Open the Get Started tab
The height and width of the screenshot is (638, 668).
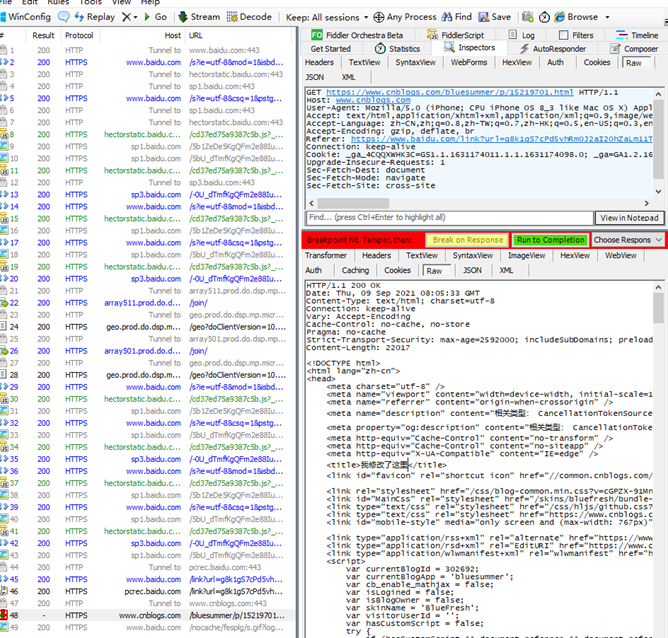[x=331, y=49]
